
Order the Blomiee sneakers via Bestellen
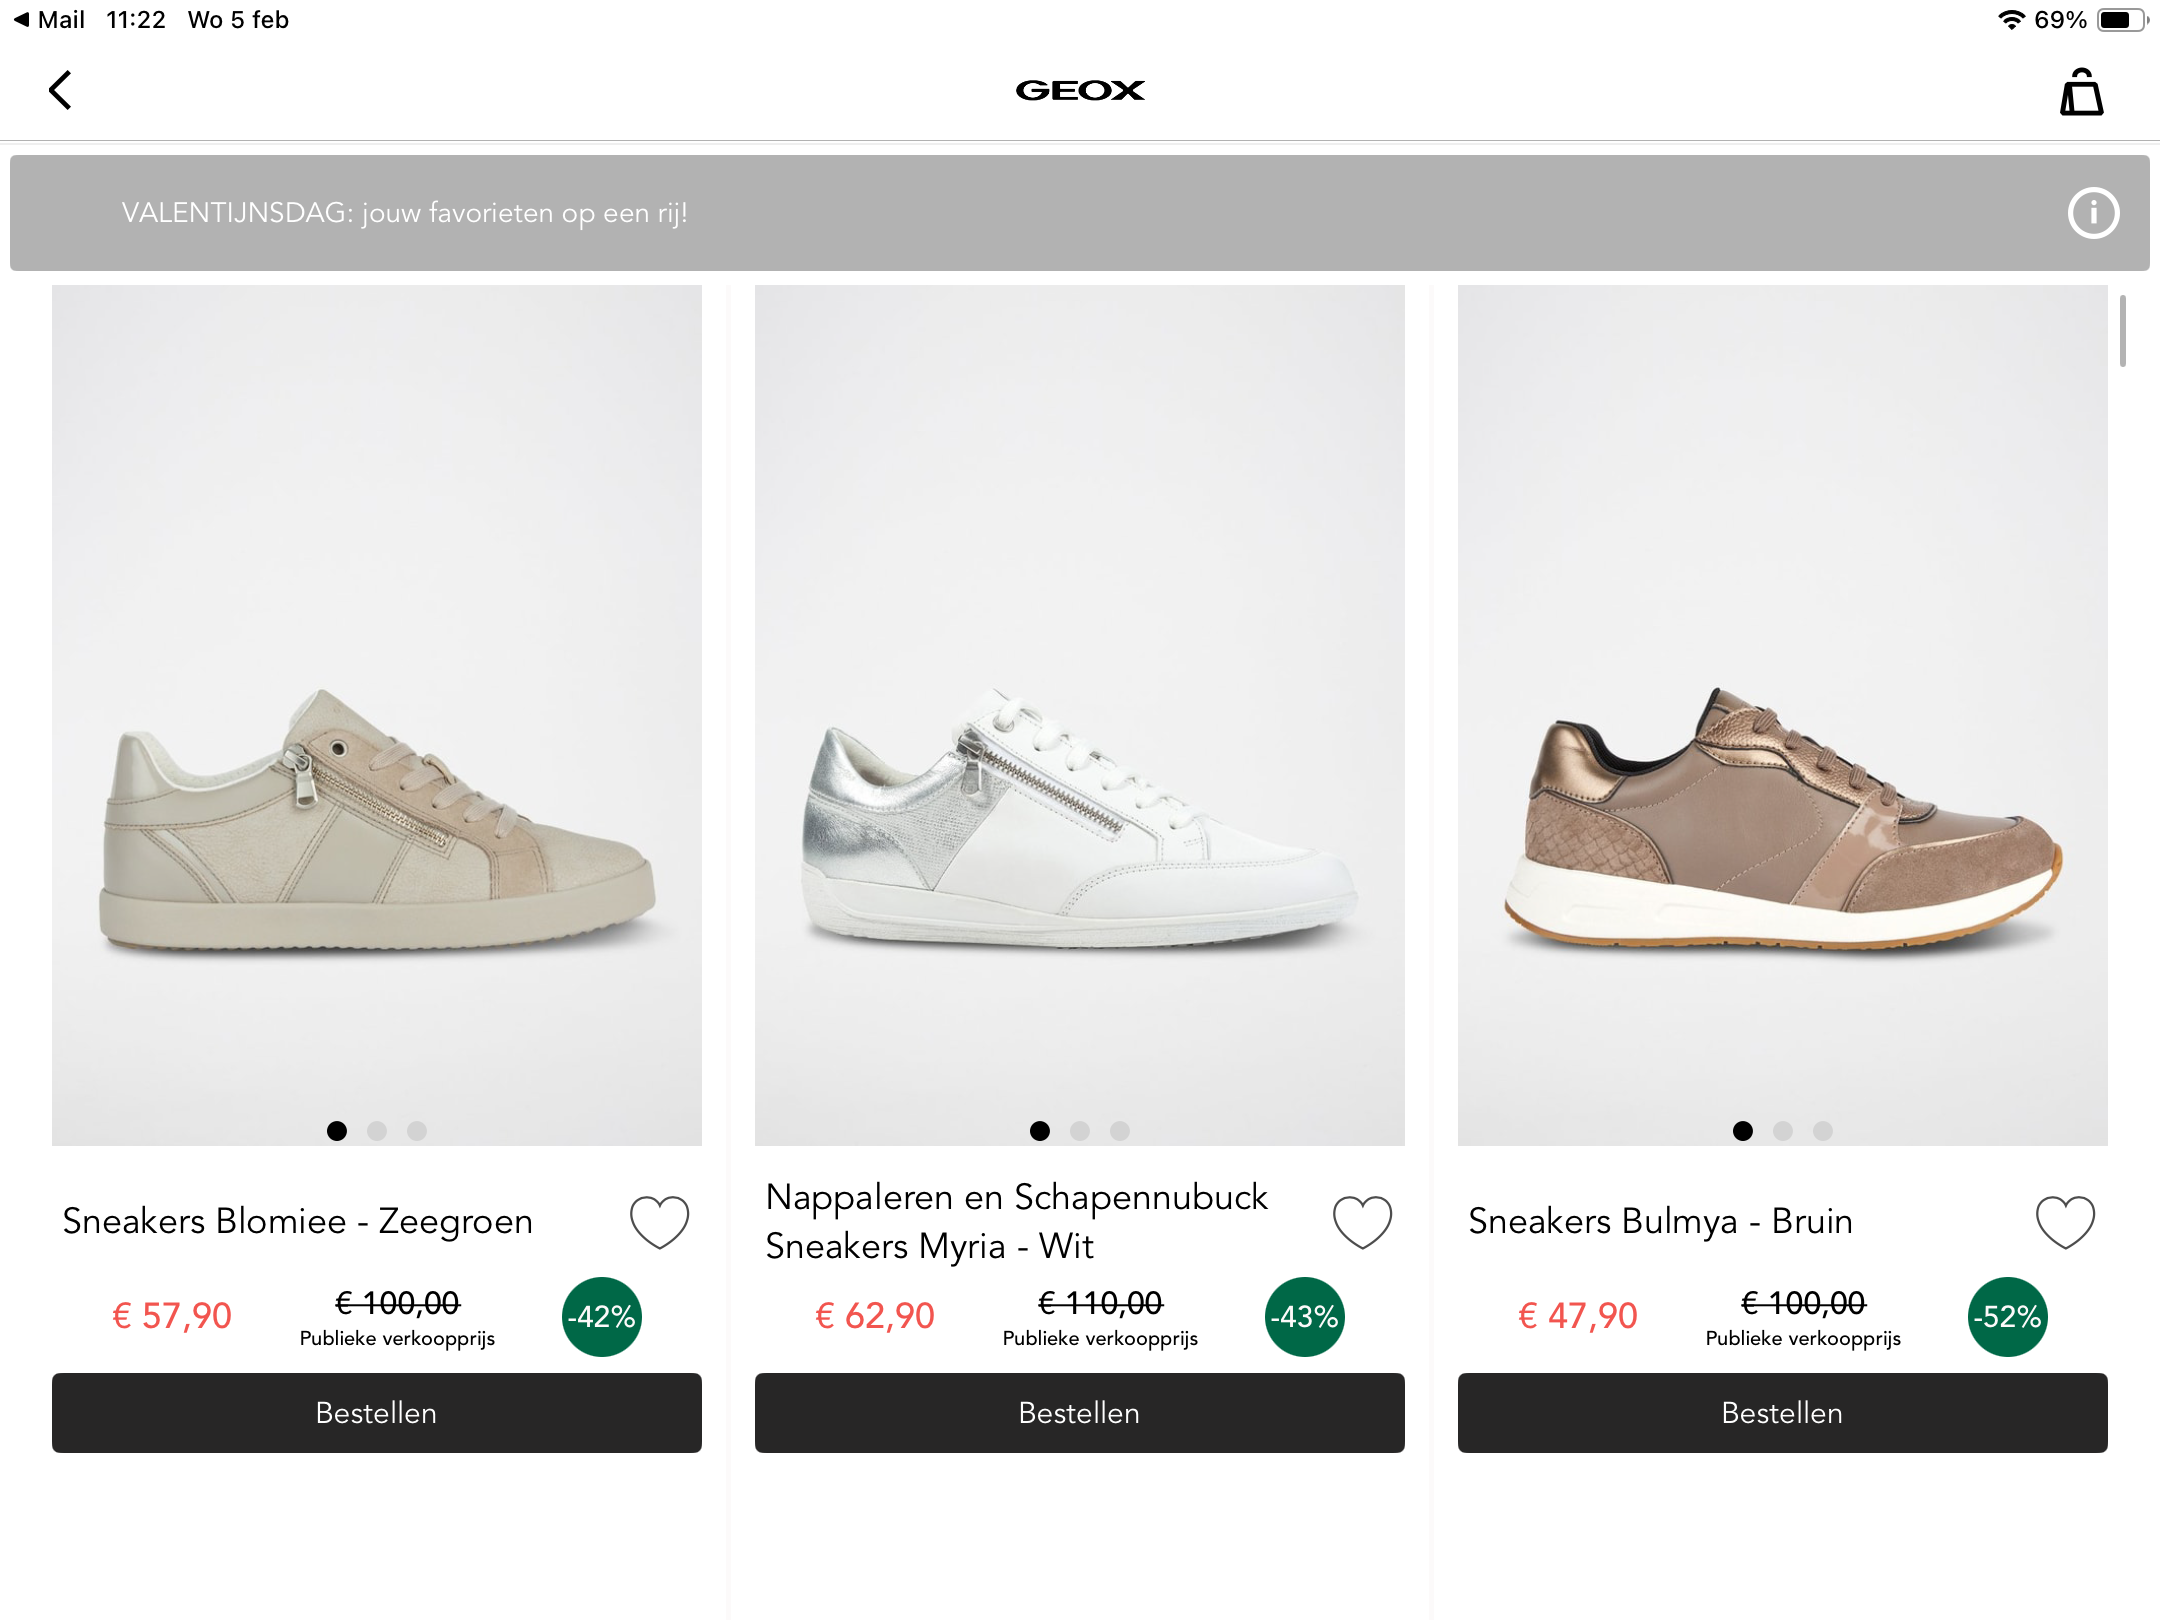(x=377, y=1413)
